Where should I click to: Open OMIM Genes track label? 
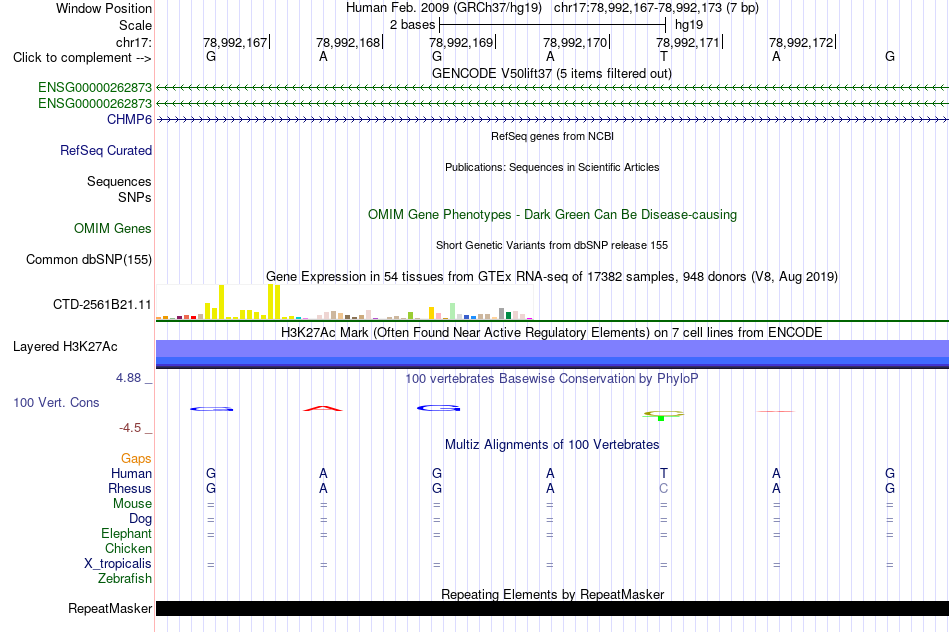[x=113, y=228]
